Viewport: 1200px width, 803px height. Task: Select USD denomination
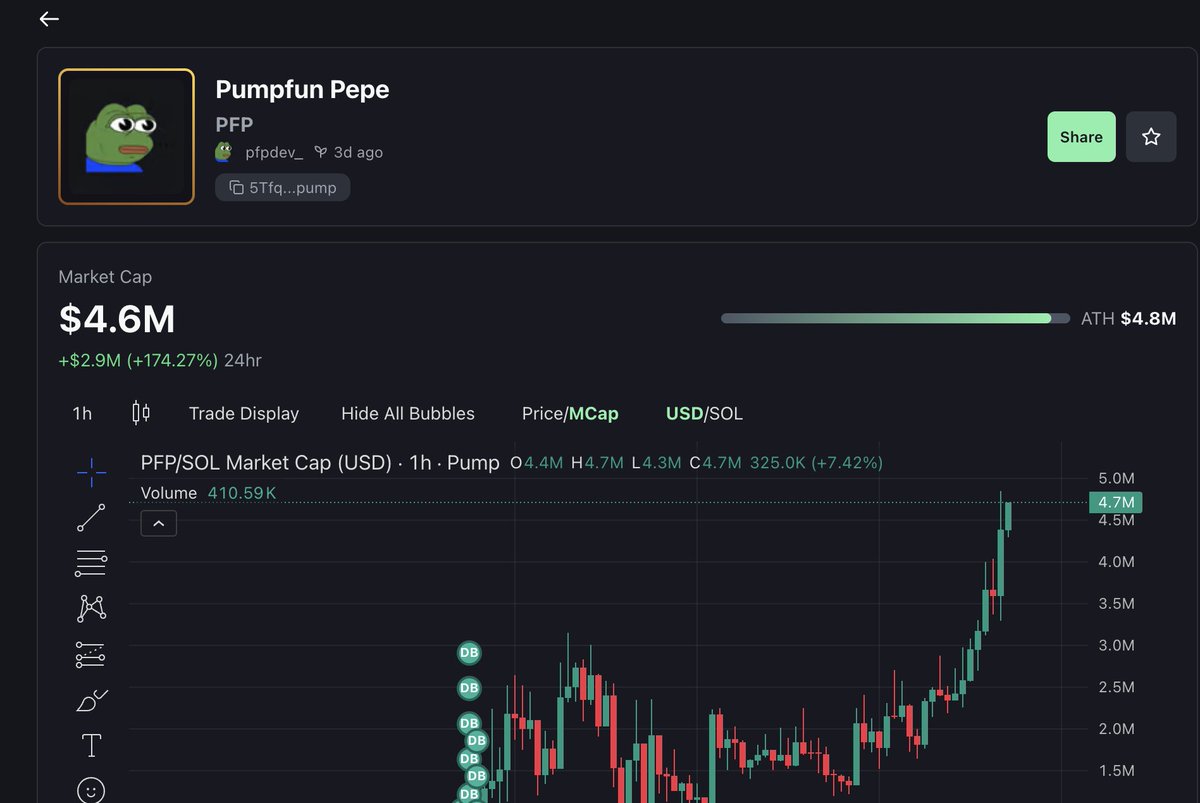coord(684,413)
